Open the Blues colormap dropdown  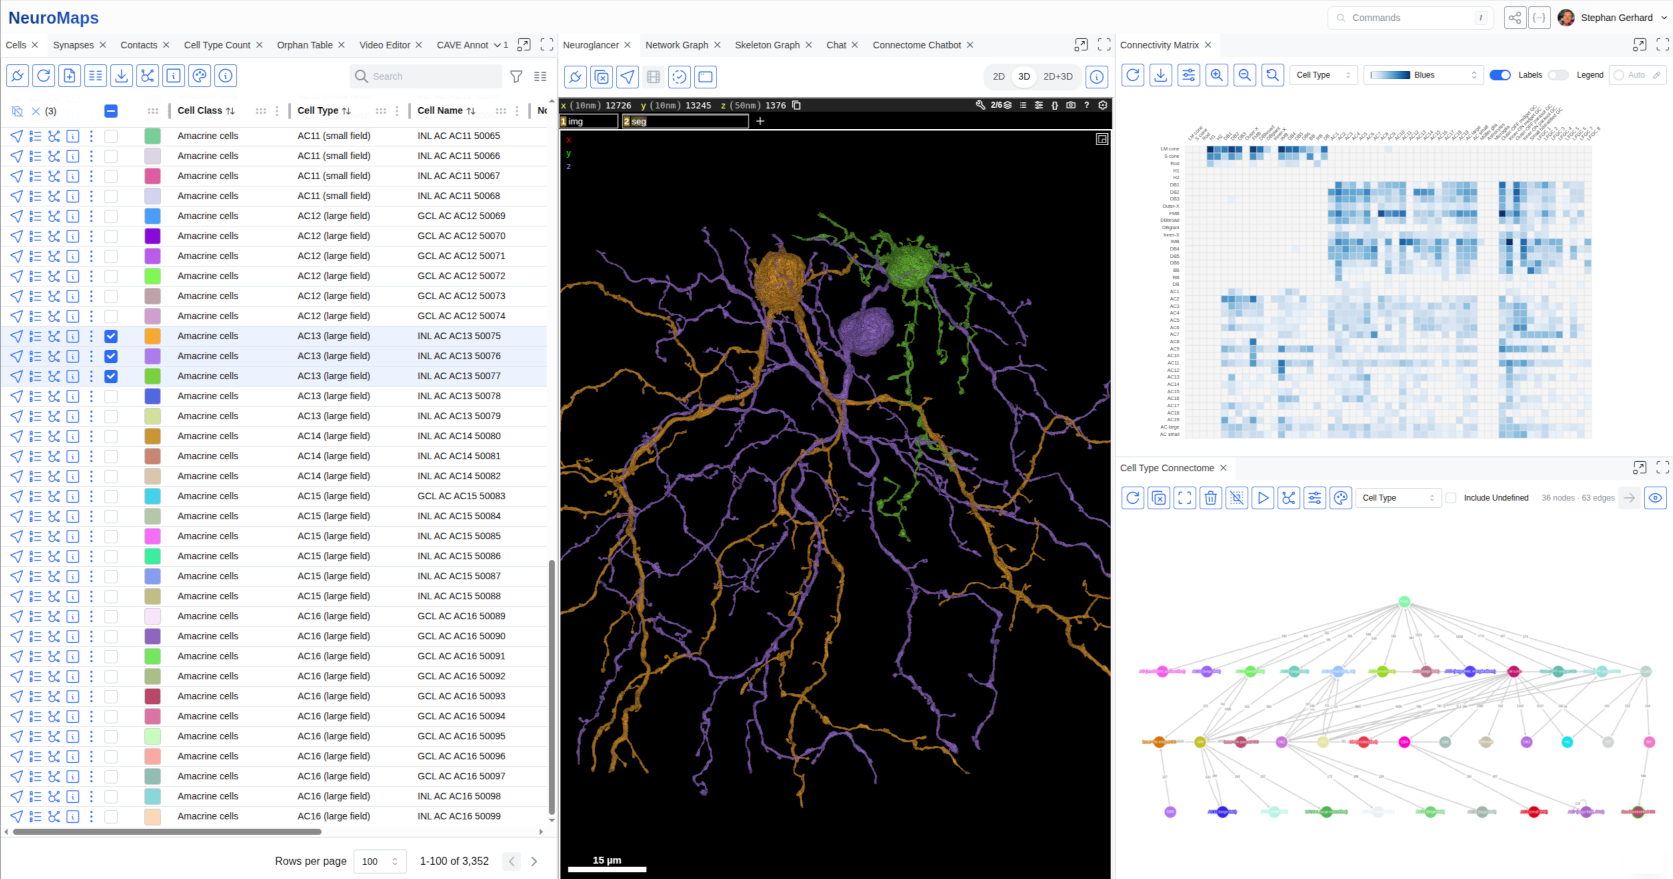[x=1423, y=75]
